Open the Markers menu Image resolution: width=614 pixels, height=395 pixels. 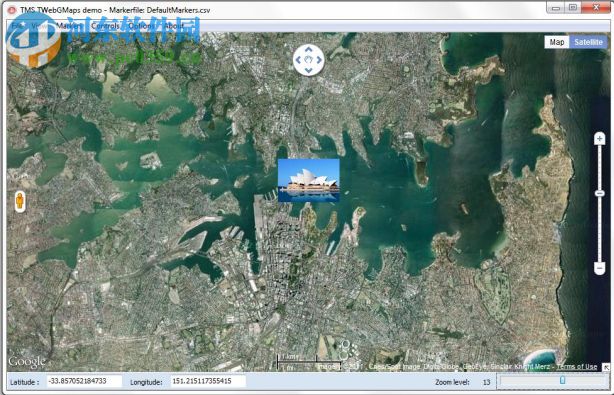click(69, 26)
